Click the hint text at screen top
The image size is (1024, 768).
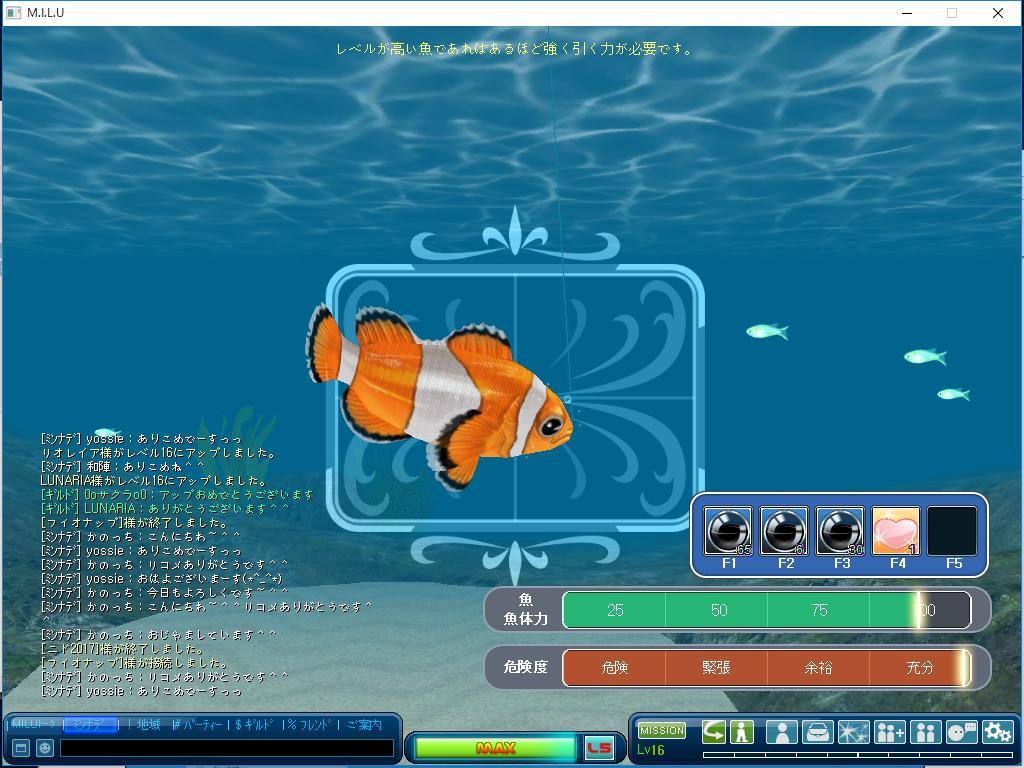coord(515,48)
